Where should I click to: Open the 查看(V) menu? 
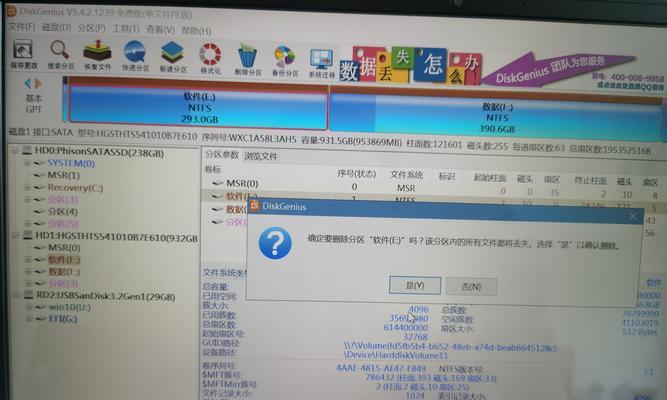tap(160, 30)
